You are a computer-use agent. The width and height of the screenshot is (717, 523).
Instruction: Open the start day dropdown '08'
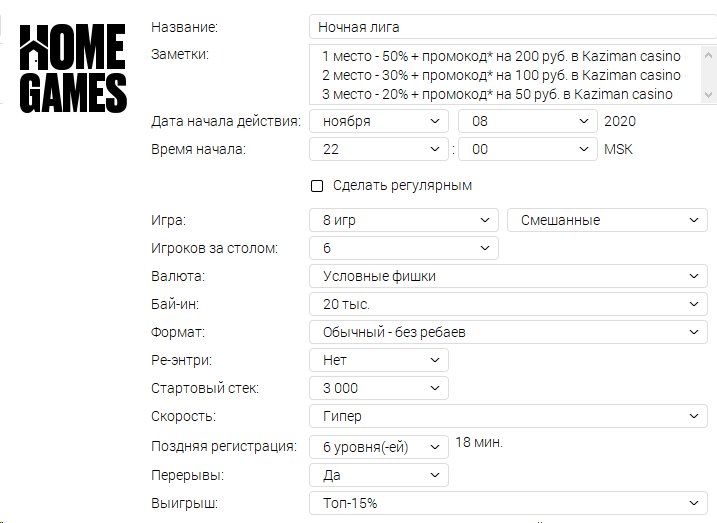(528, 121)
